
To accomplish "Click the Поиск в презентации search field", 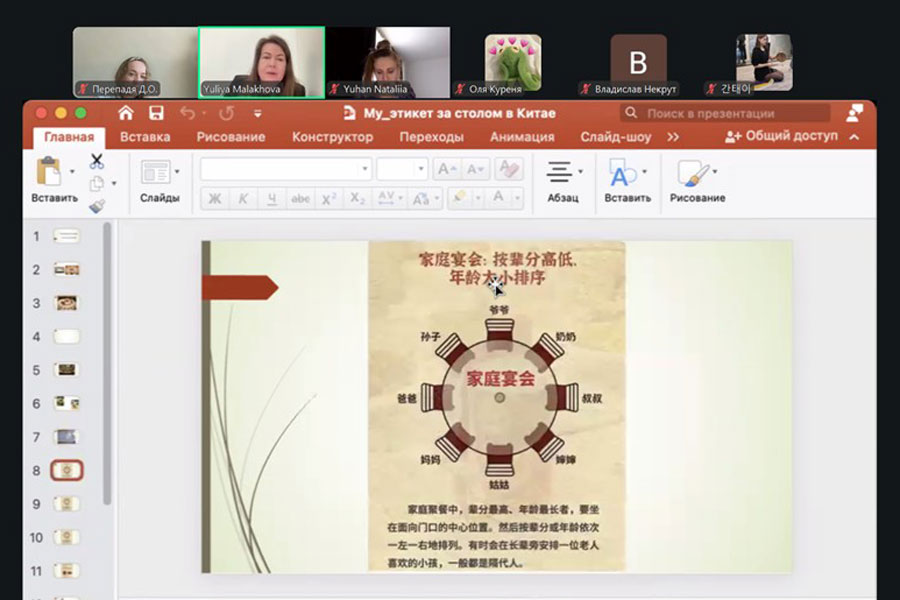I will point(725,113).
